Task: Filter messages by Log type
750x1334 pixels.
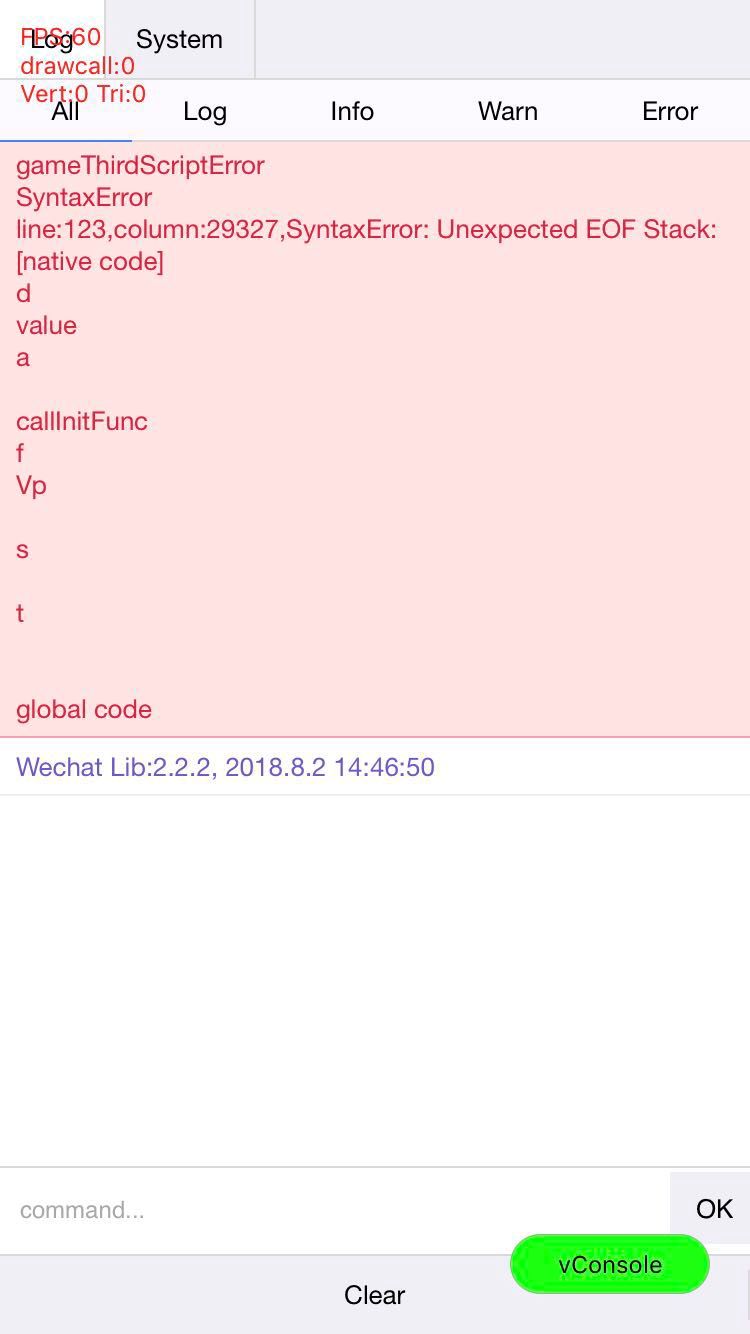Action: (x=205, y=111)
